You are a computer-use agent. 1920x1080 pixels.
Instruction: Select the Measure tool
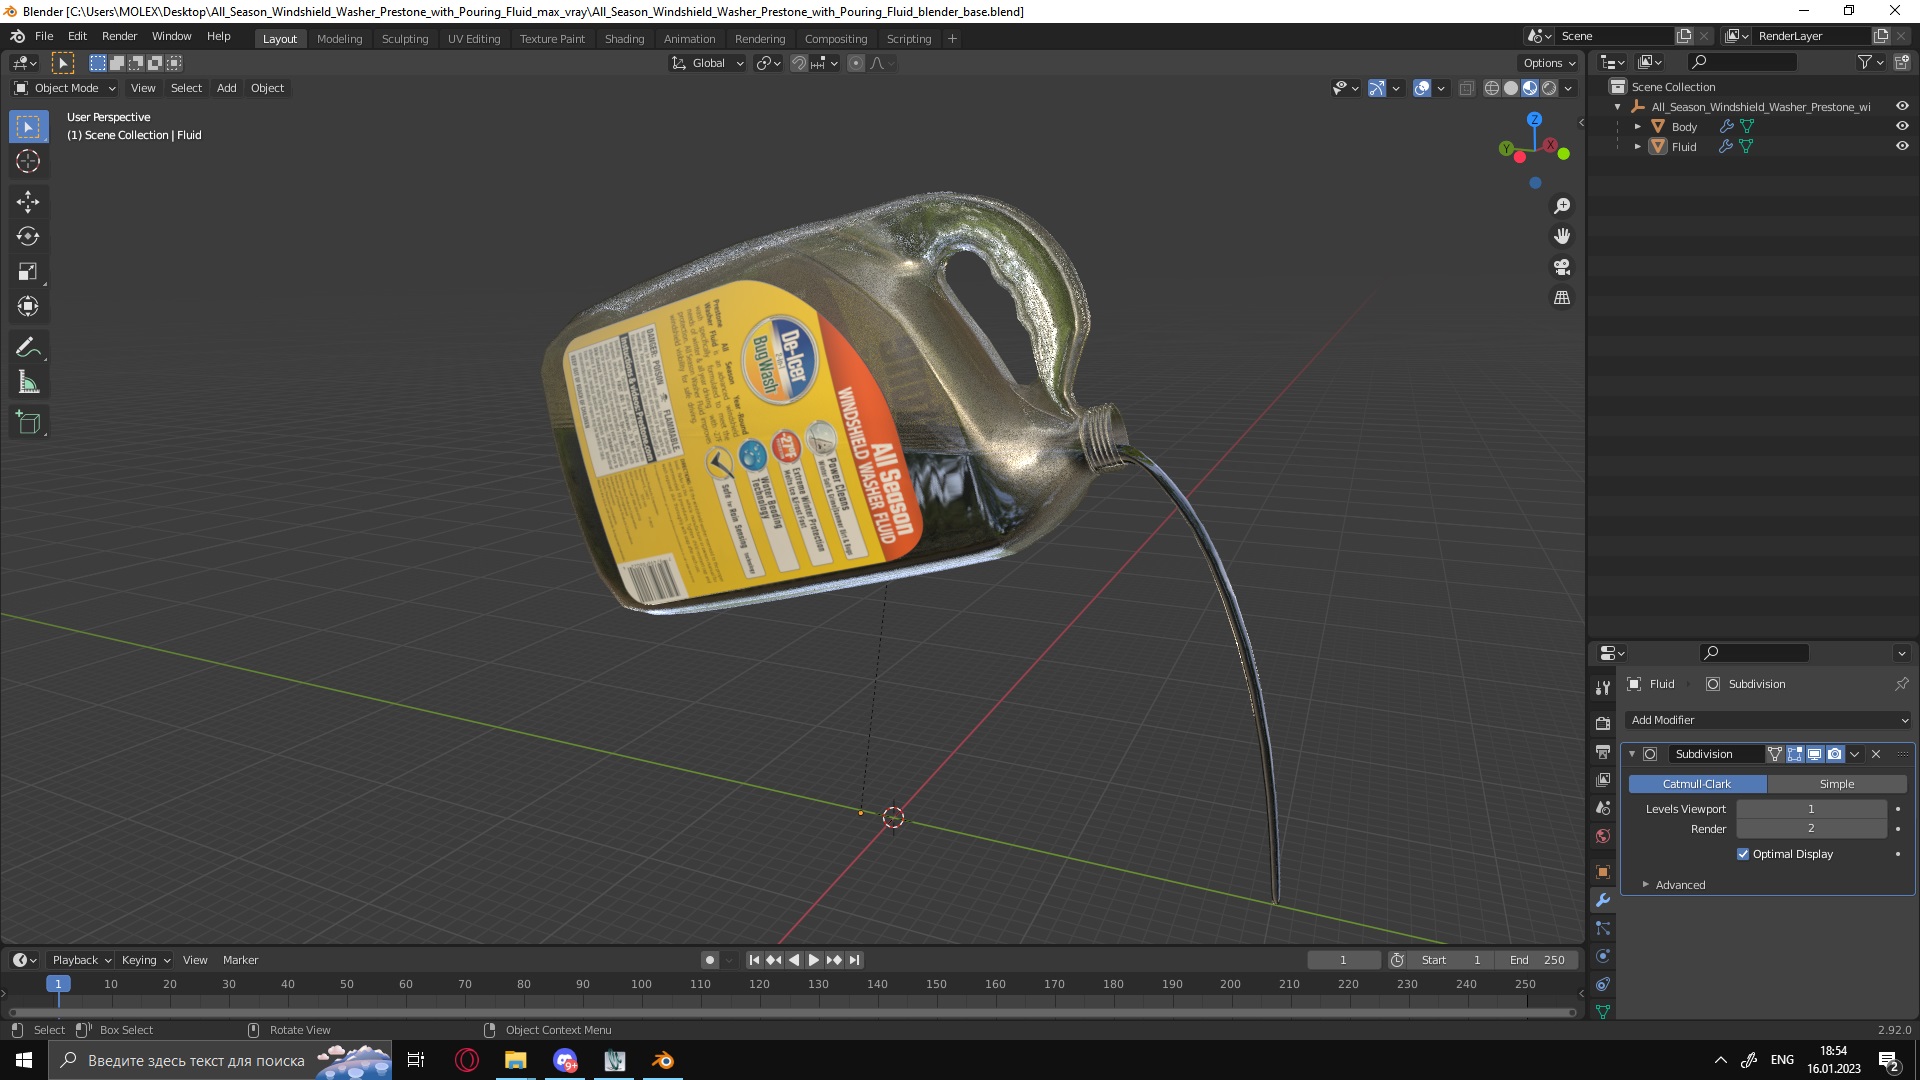pyautogui.click(x=28, y=383)
